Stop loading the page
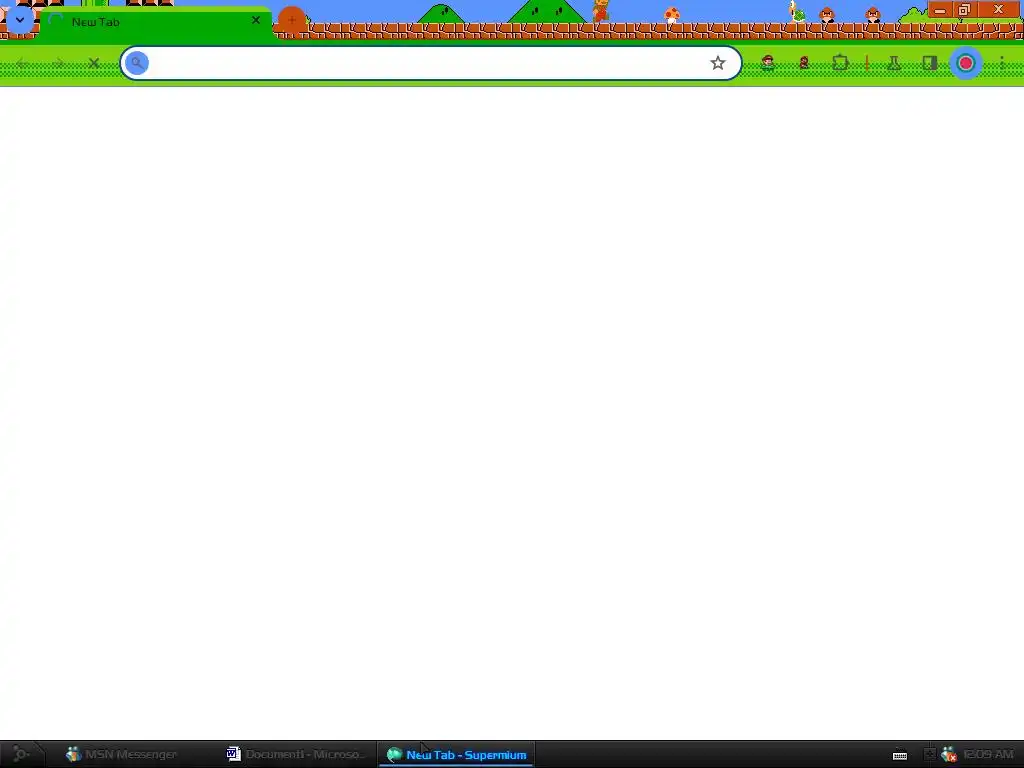 (x=93, y=63)
